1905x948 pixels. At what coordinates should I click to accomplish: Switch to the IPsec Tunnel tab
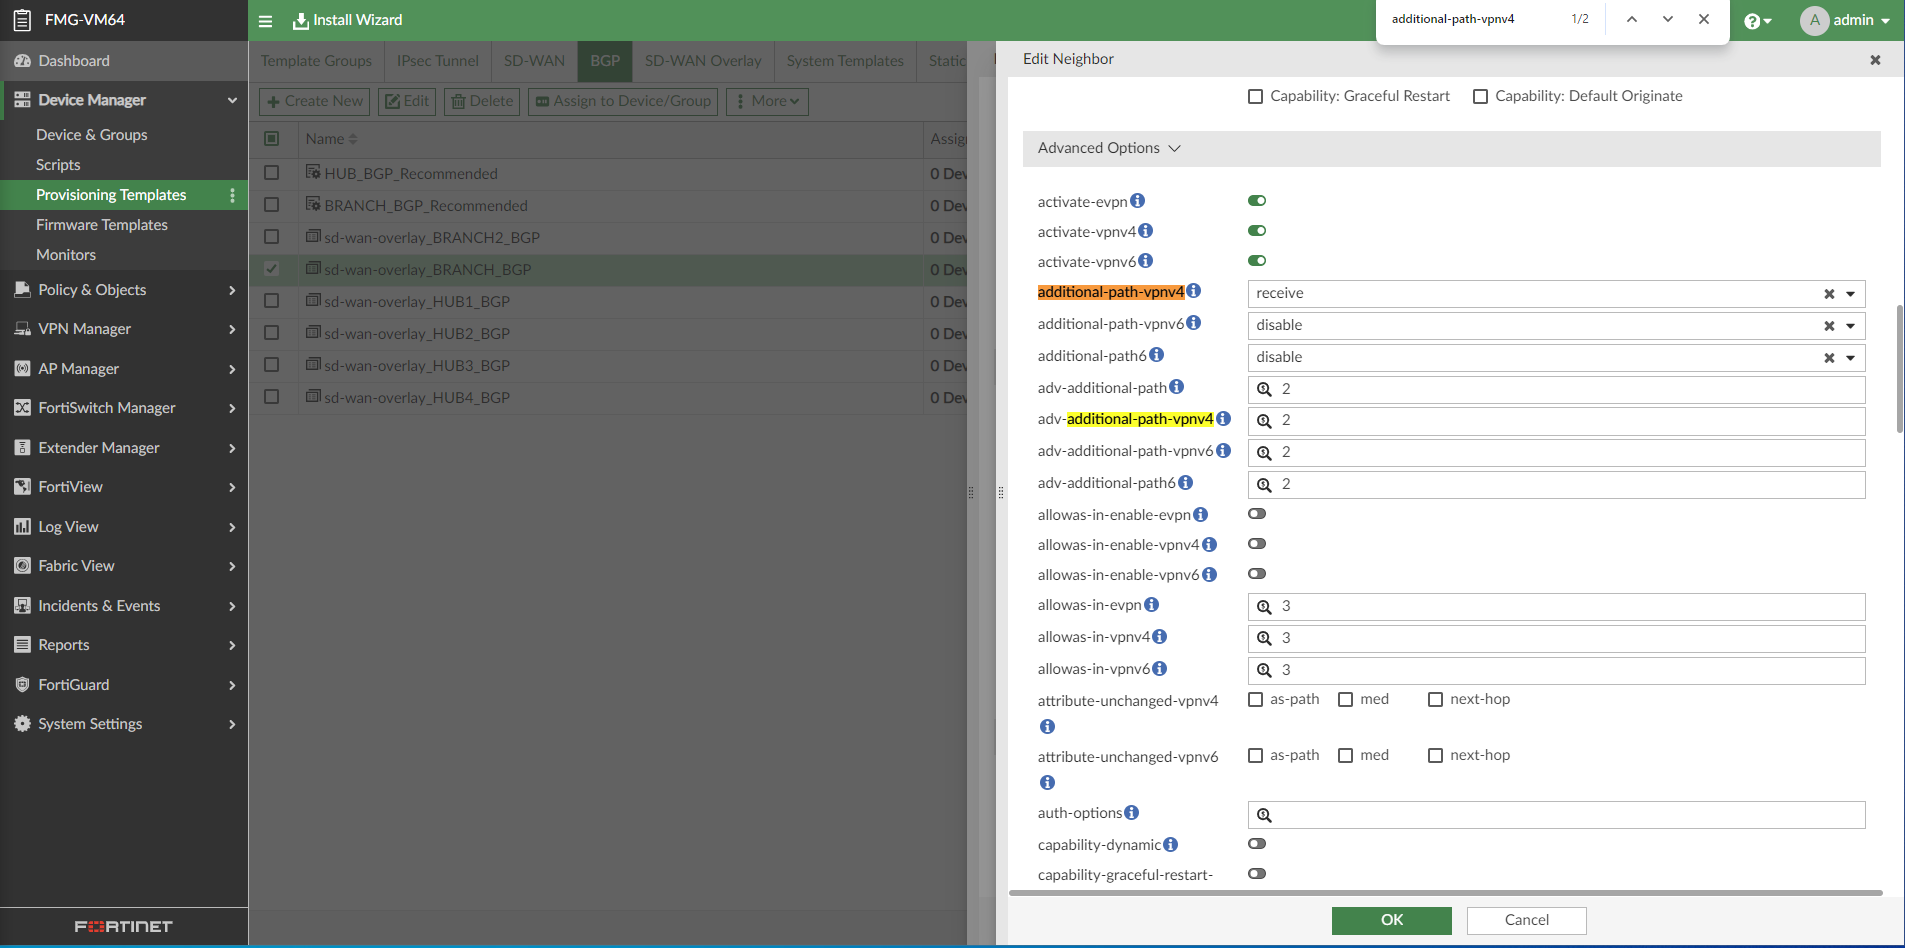437,60
